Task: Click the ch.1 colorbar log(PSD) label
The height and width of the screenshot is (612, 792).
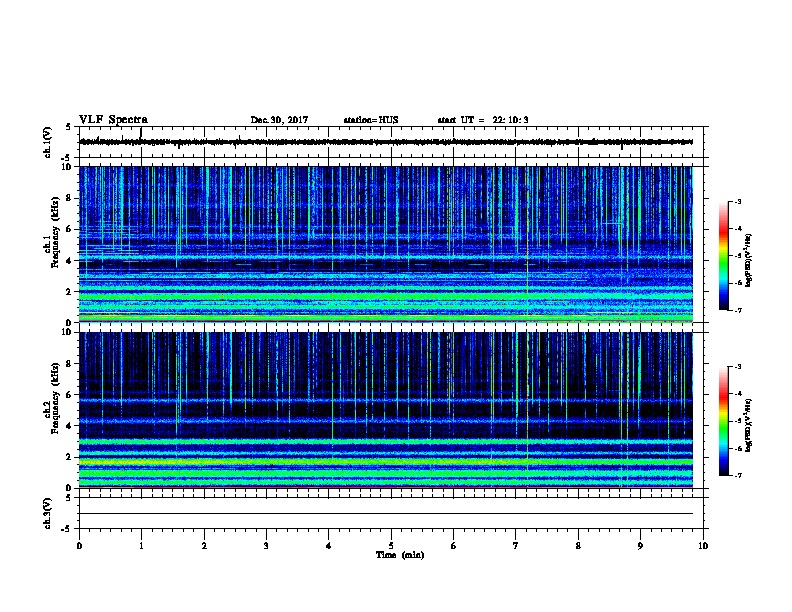Action: tap(748, 261)
